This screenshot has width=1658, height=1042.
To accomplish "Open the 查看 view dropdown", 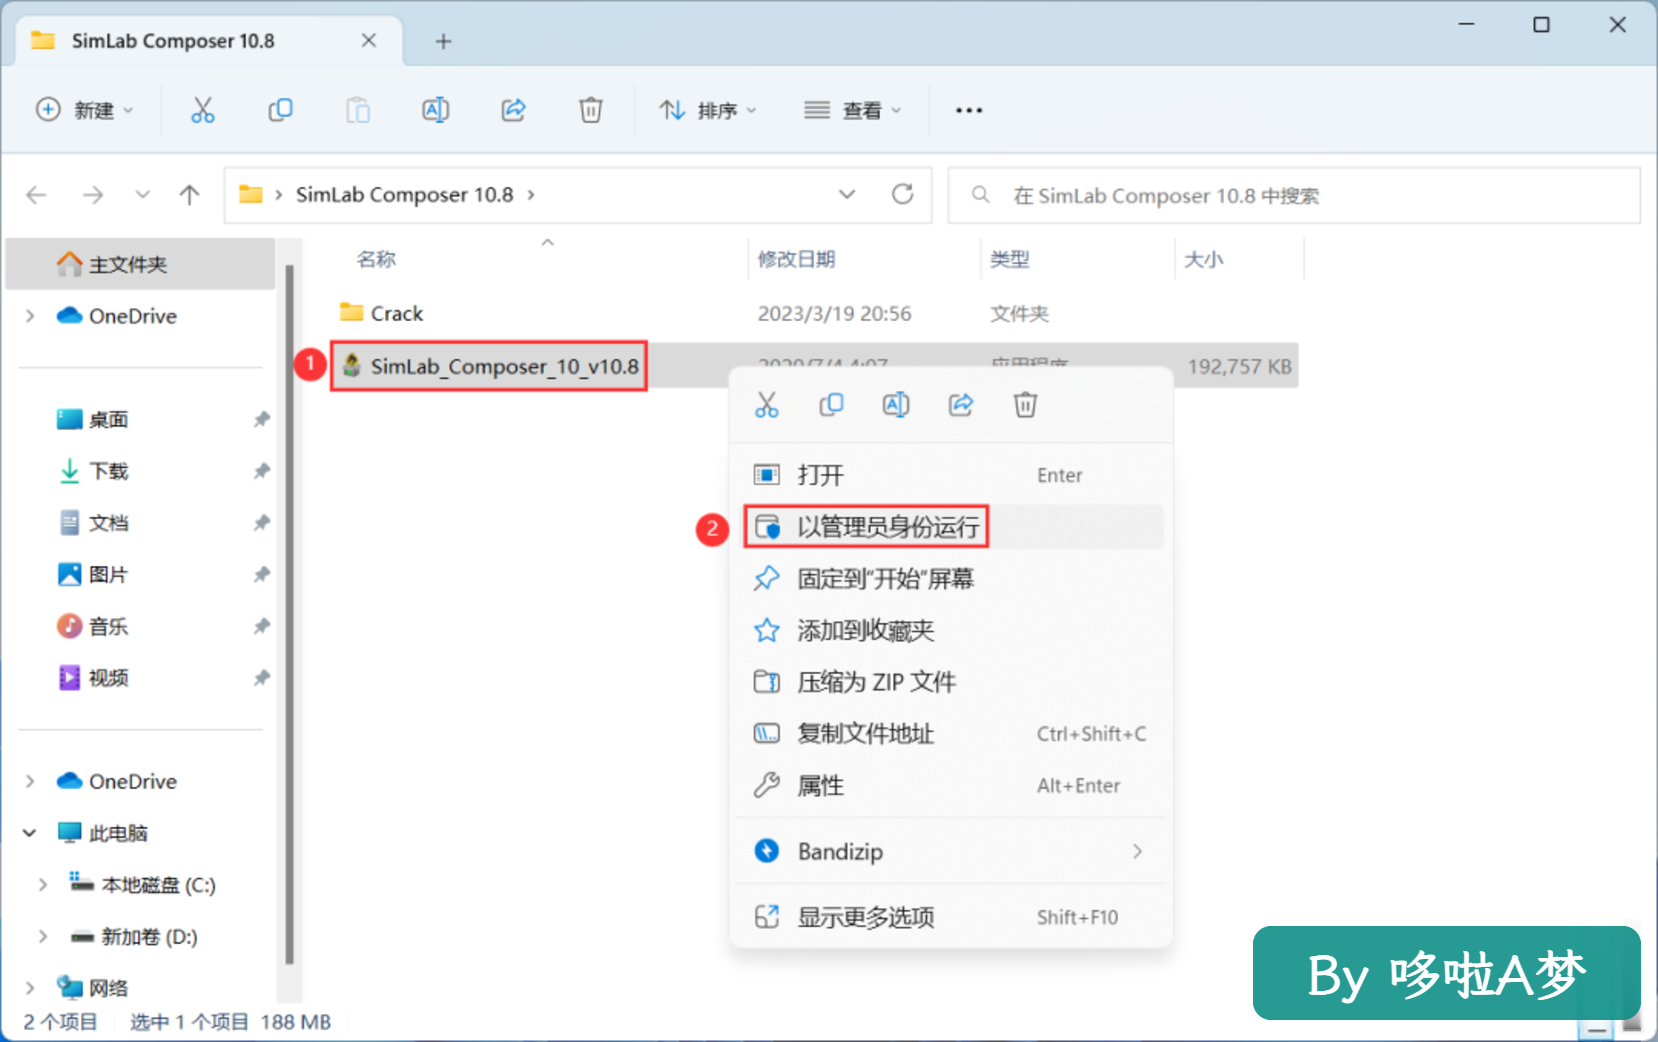I will click(852, 110).
